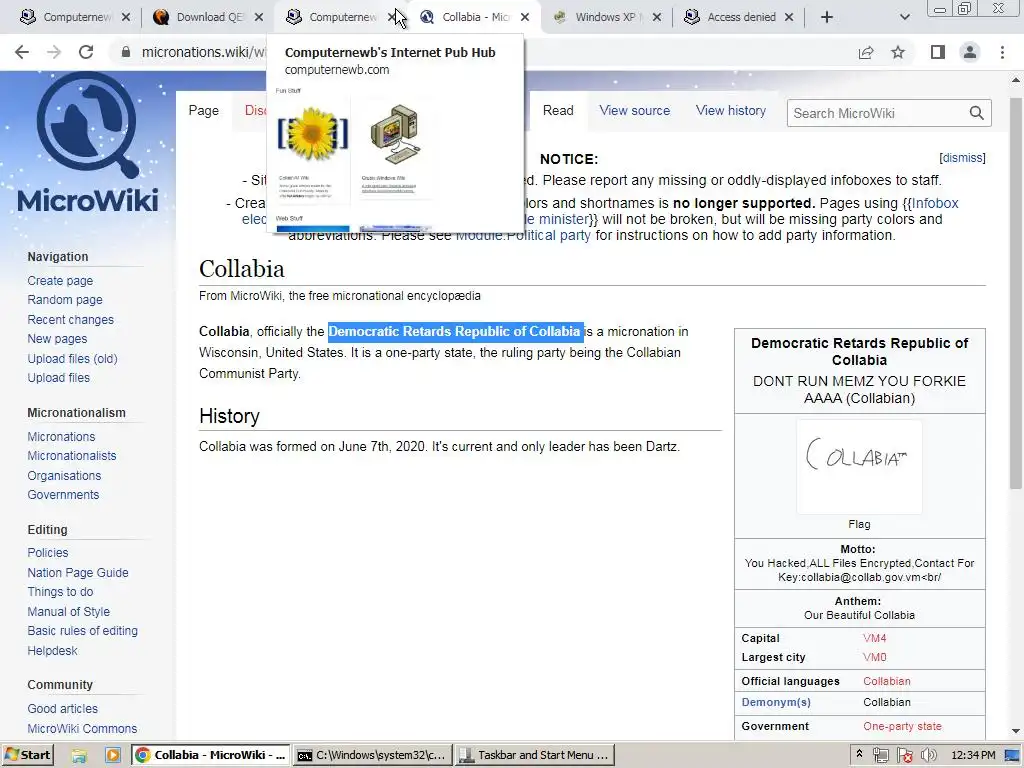Open the Command Prompt taskbar window

[372, 755]
